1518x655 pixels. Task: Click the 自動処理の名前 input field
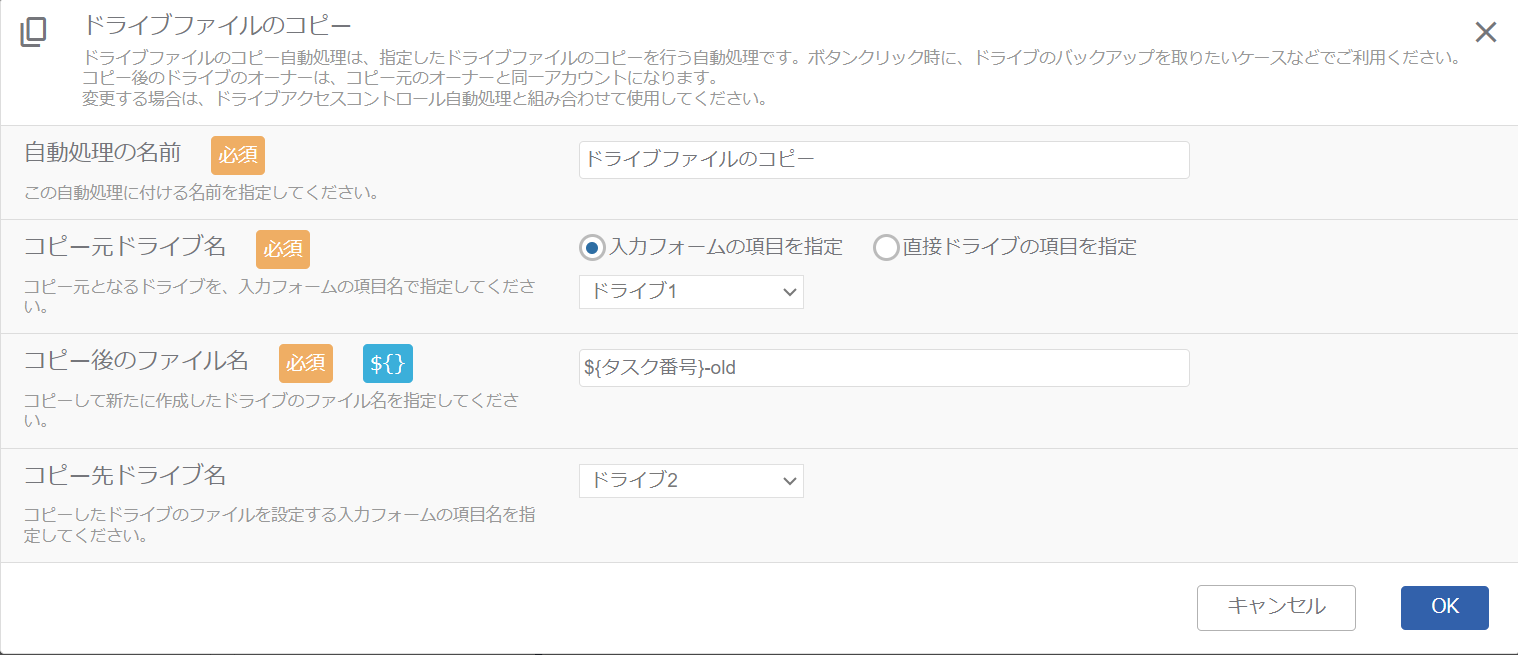[x=884, y=160]
